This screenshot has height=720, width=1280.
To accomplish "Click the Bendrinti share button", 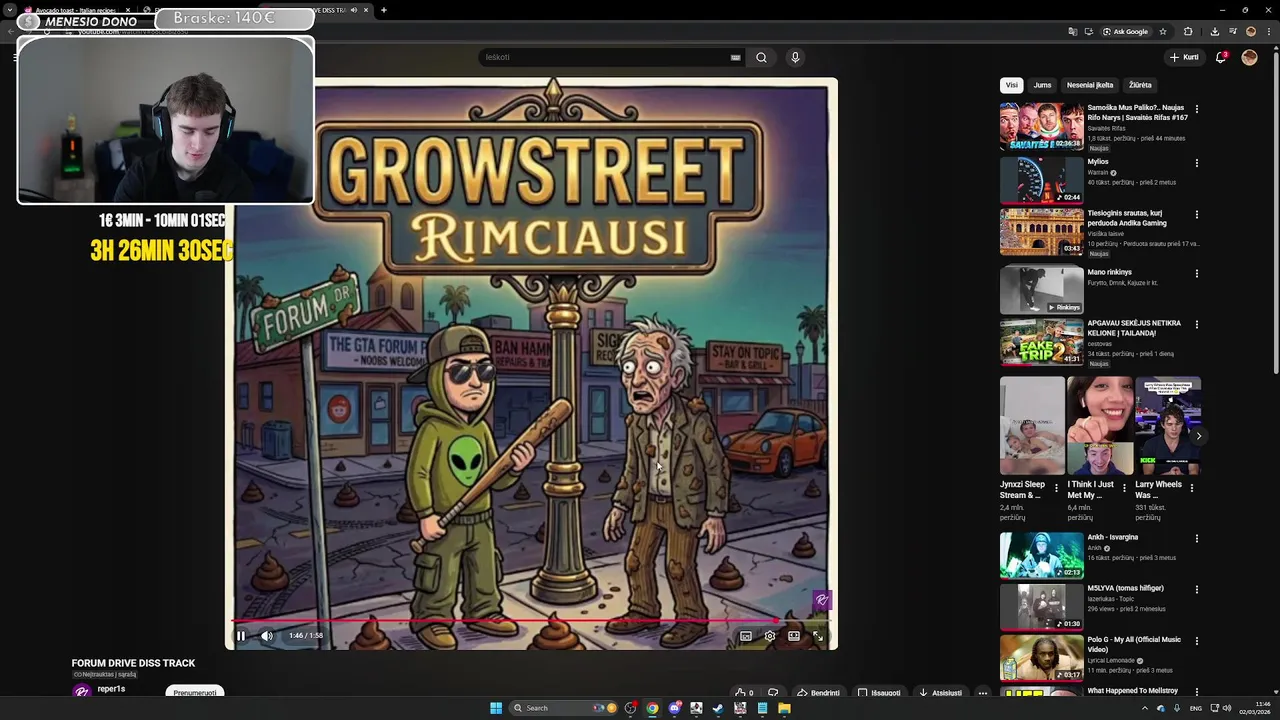I will [x=818, y=692].
